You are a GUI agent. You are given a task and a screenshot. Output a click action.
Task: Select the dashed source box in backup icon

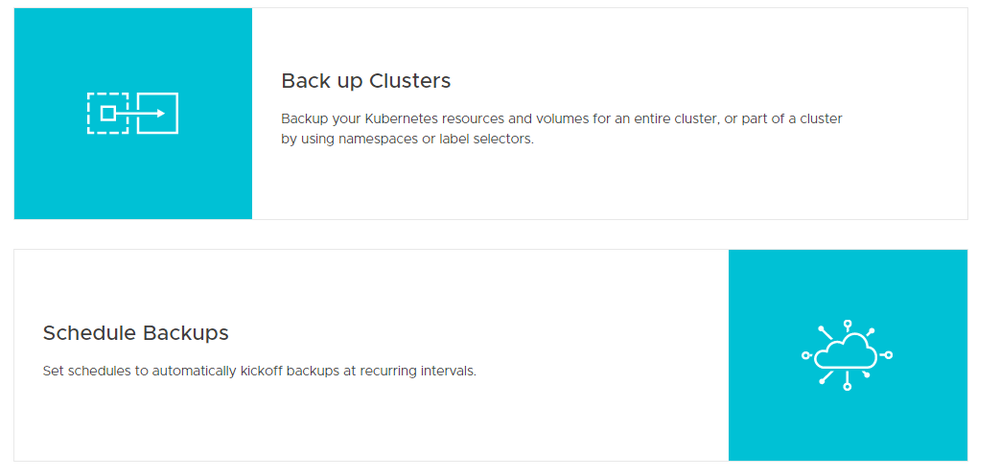[x=108, y=113]
